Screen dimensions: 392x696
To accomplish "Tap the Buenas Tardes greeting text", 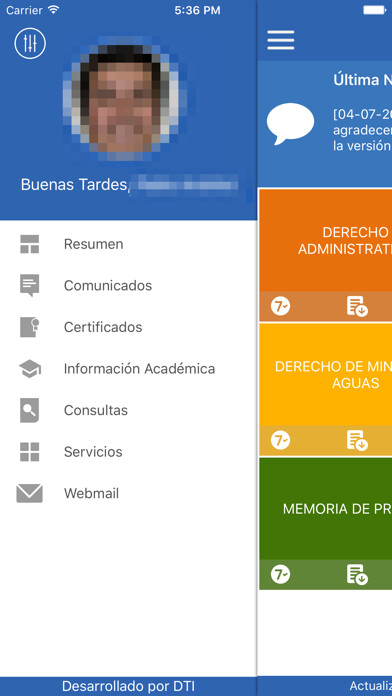I will 75,185.
